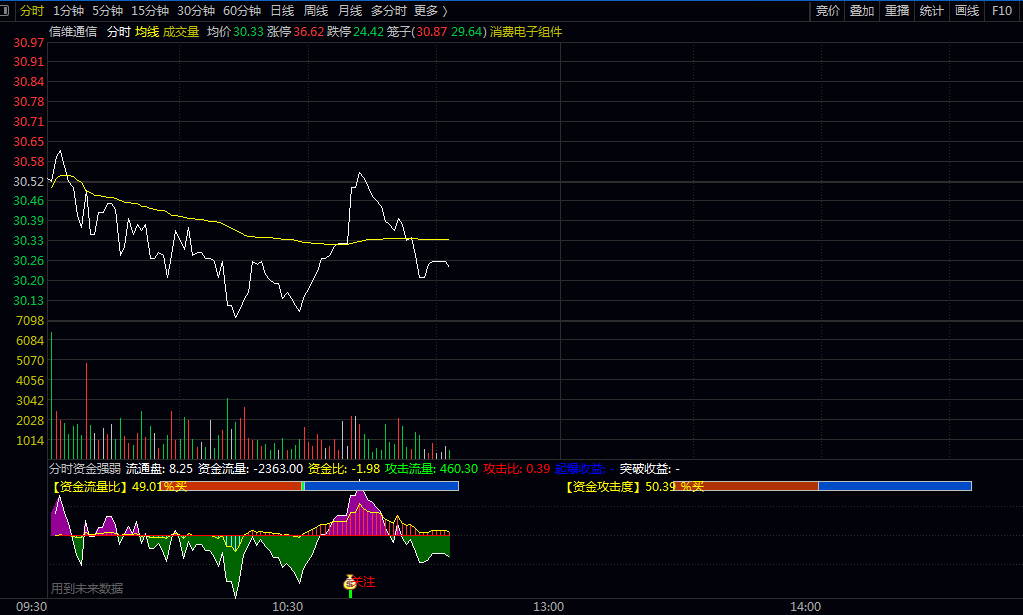Activate the 画线 drawing tools

point(966,11)
